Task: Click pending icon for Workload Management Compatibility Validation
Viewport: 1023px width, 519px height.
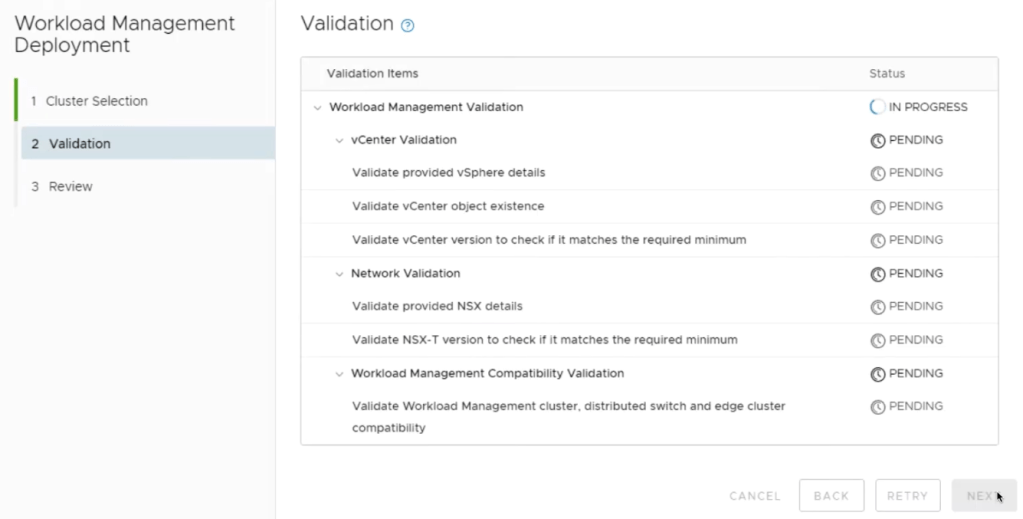Action: tap(878, 374)
